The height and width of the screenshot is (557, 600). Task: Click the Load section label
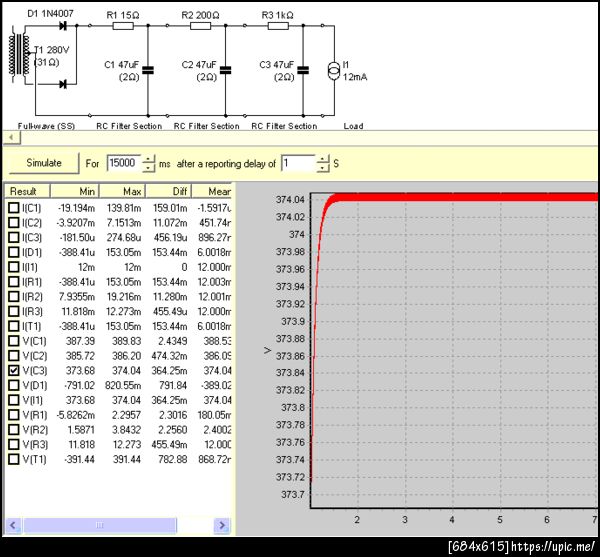[x=353, y=126]
